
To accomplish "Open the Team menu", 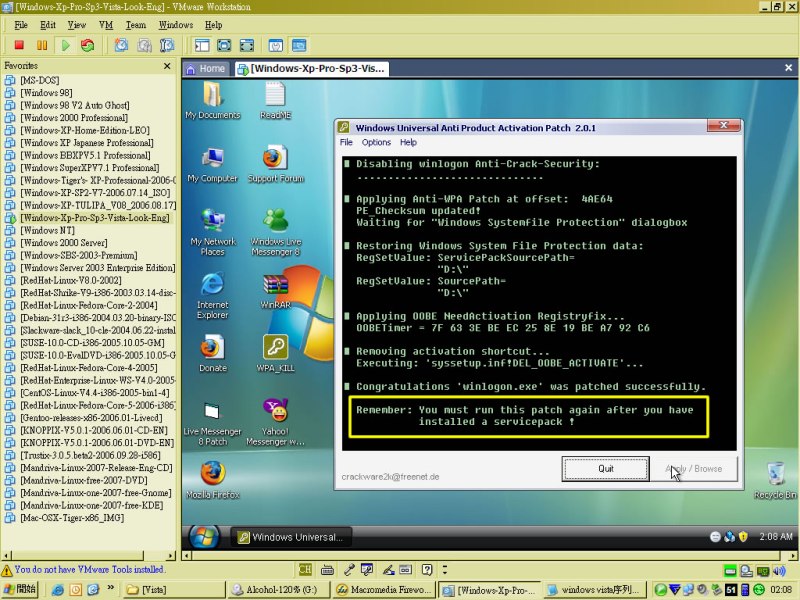I will tap(136, 25).
